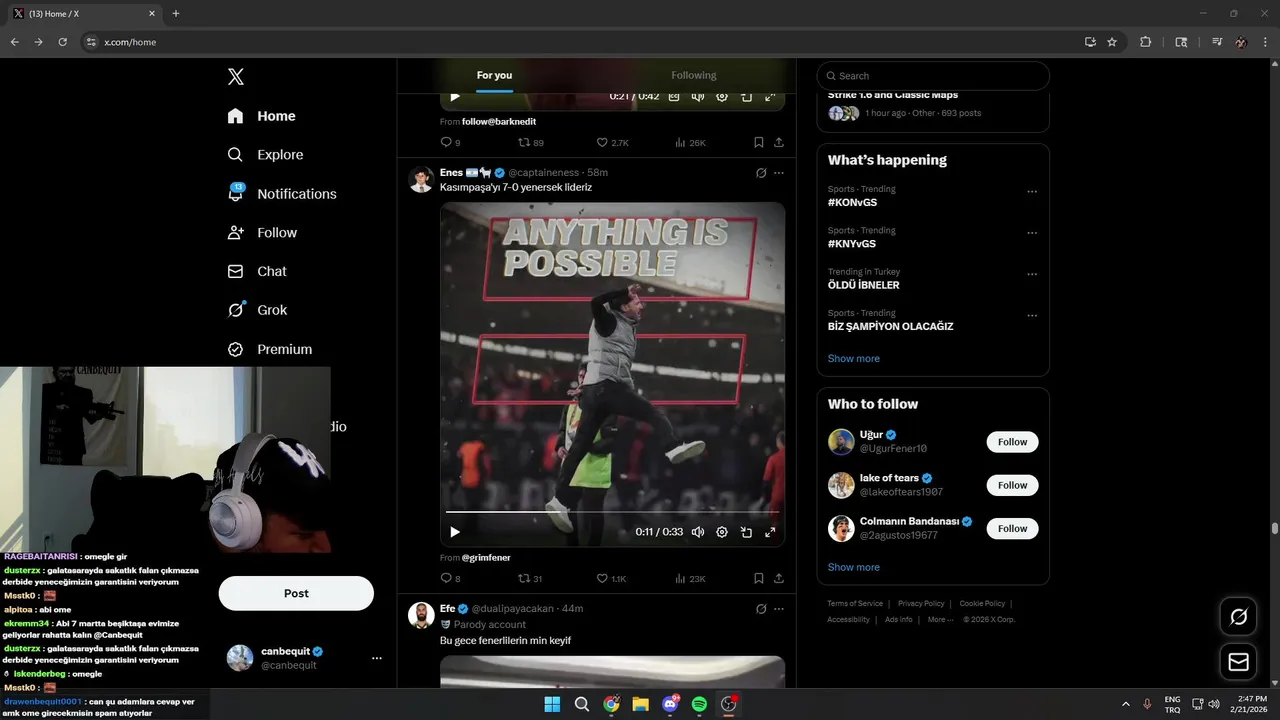The image size is (1280, 720).
Task: Click the X logo in sidebar
Action: [x=235, y=77]
